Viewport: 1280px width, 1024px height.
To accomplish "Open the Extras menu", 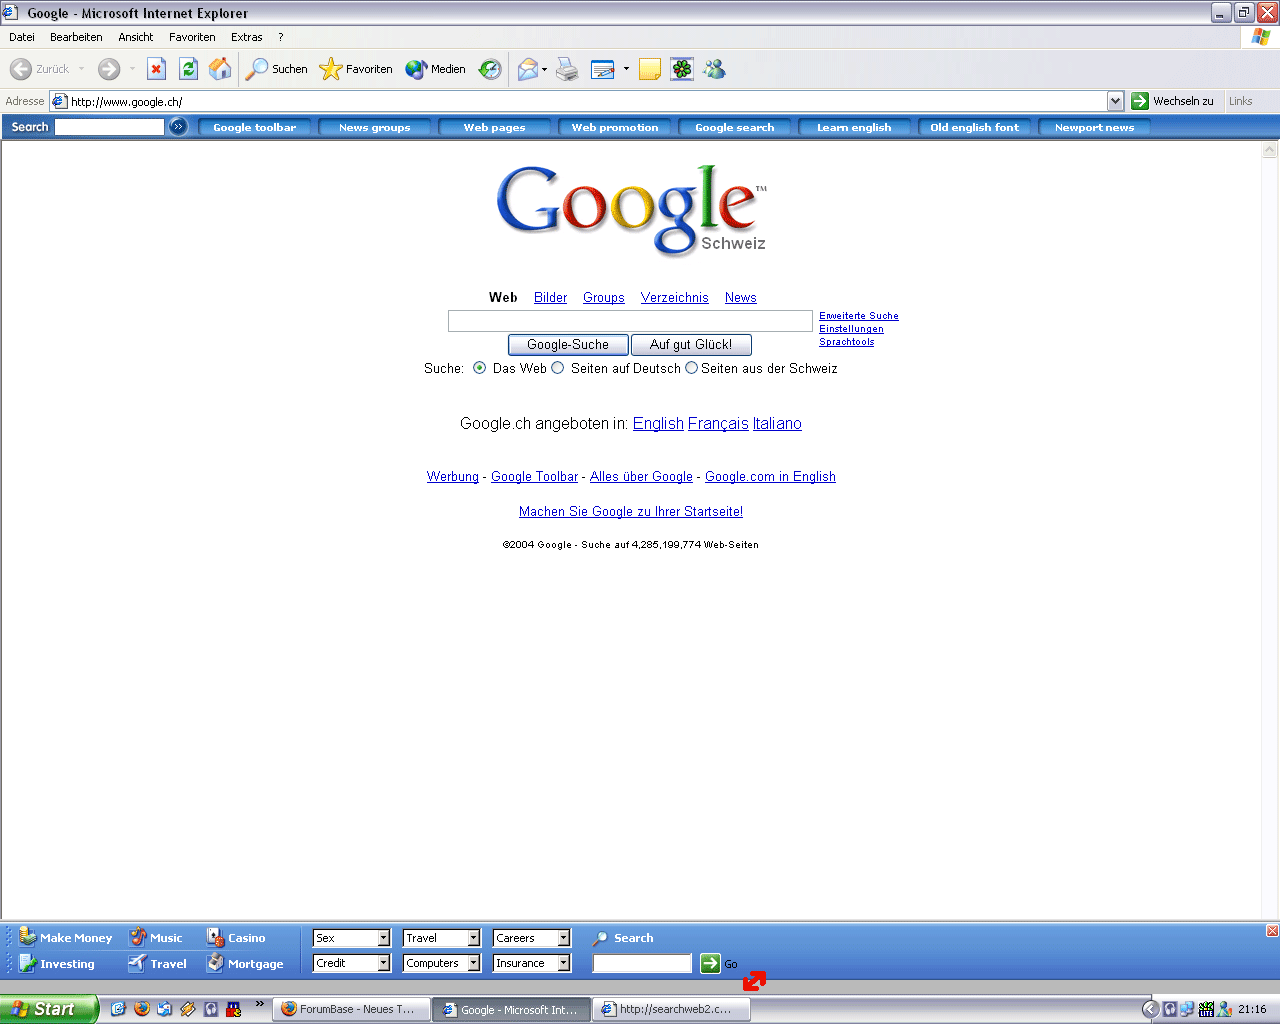I will [247, 37].
